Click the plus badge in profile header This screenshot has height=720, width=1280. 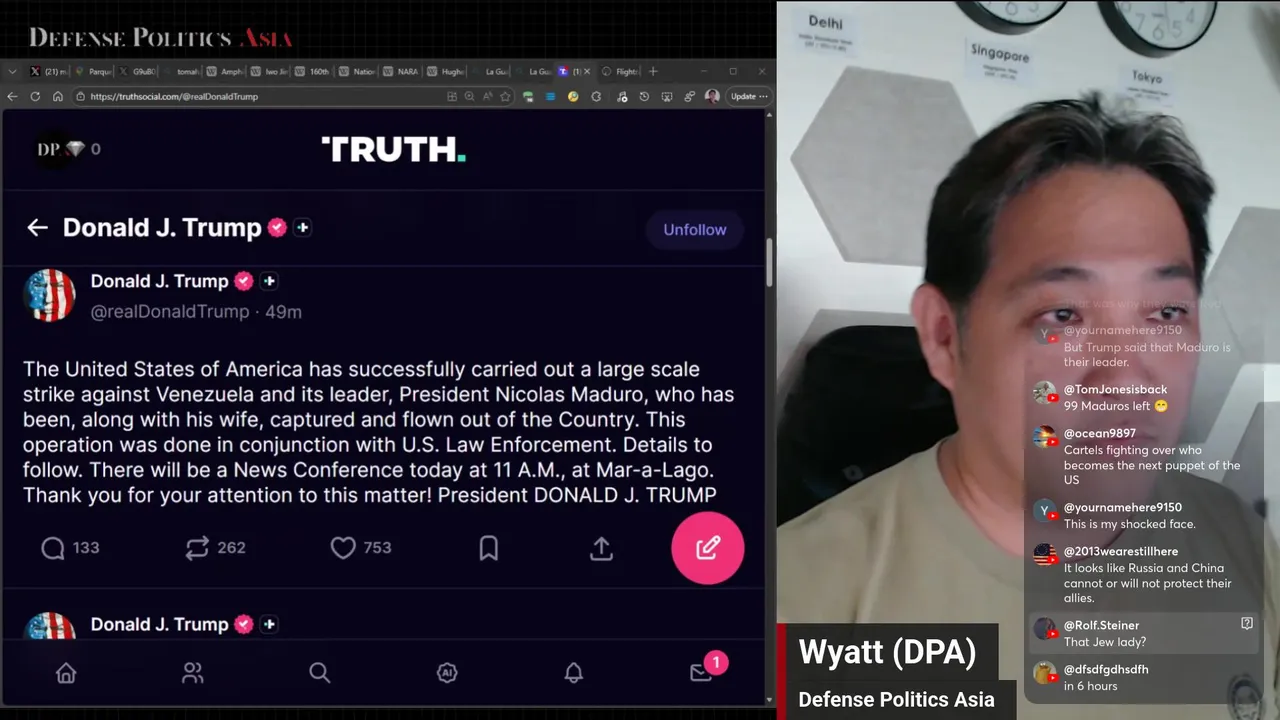(302, 227)
